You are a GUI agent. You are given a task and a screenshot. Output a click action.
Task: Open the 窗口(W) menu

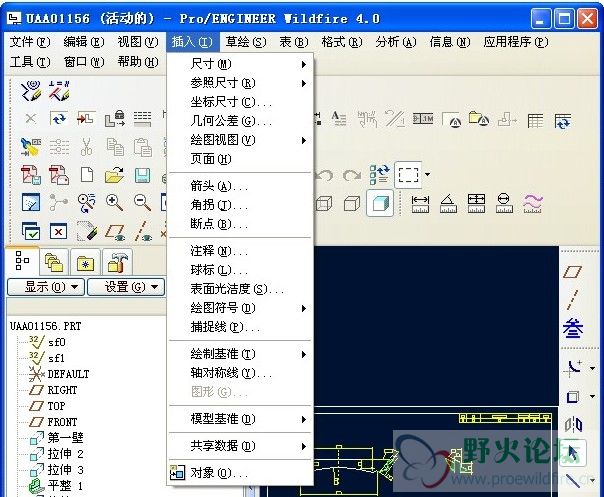point(84,61)
